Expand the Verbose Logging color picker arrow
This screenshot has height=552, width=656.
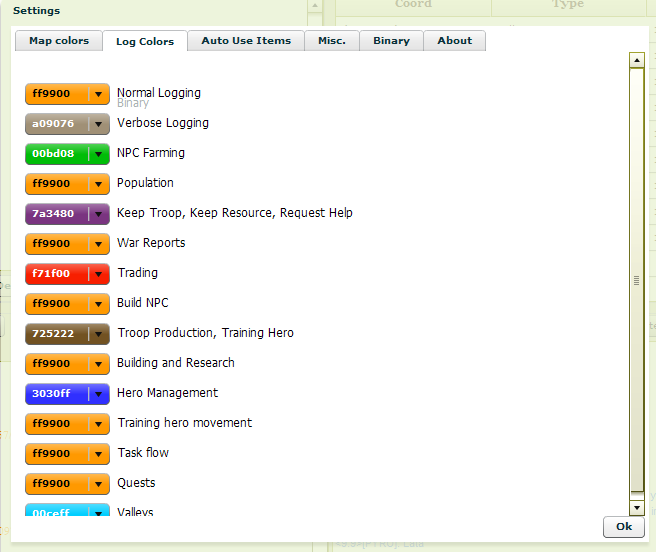click(x=98, y=124)
